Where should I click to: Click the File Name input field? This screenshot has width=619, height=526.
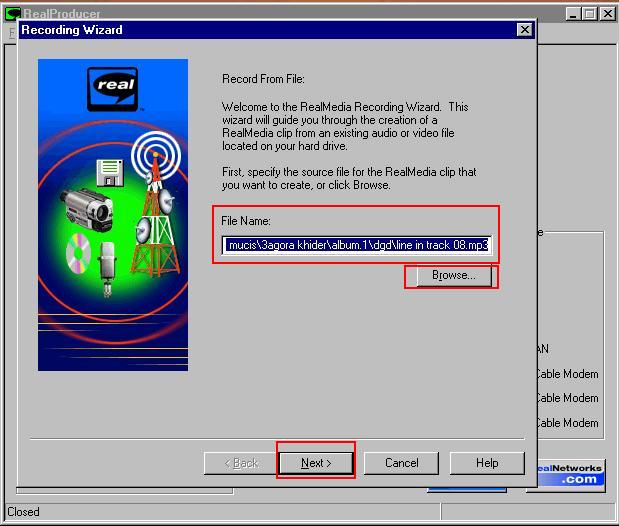pyautogui.click(x=357, y=245)
